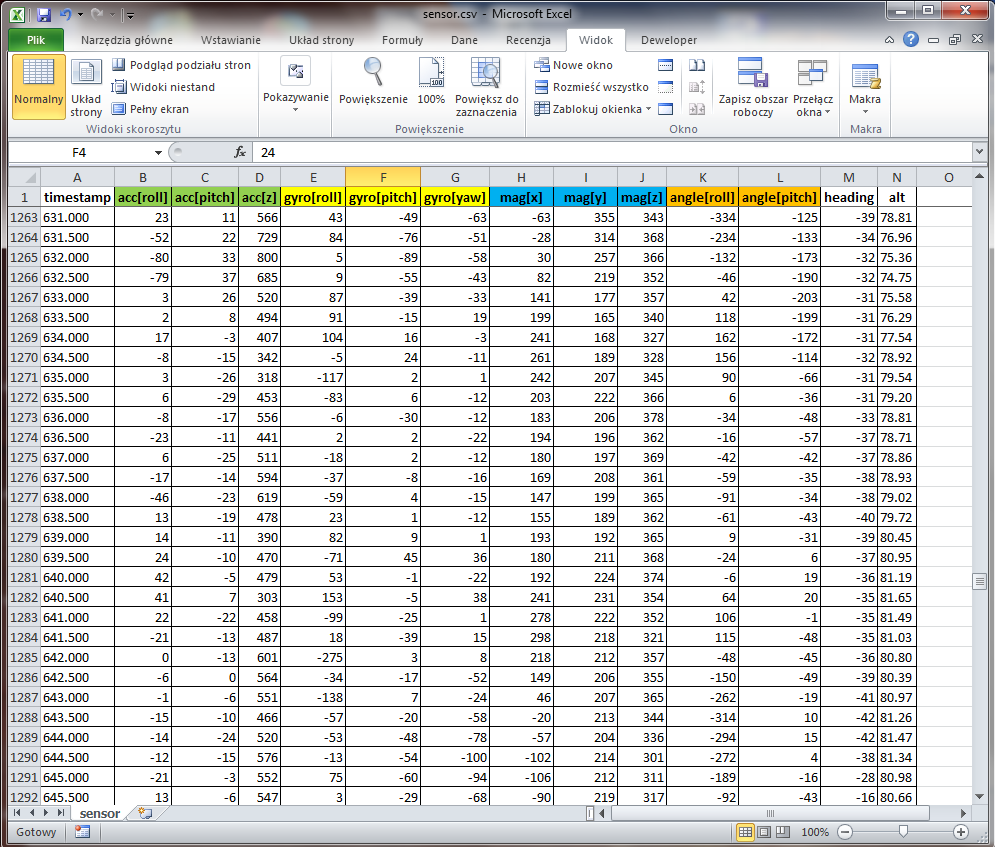Toggle page layout view in status bar

click(765, 832)
